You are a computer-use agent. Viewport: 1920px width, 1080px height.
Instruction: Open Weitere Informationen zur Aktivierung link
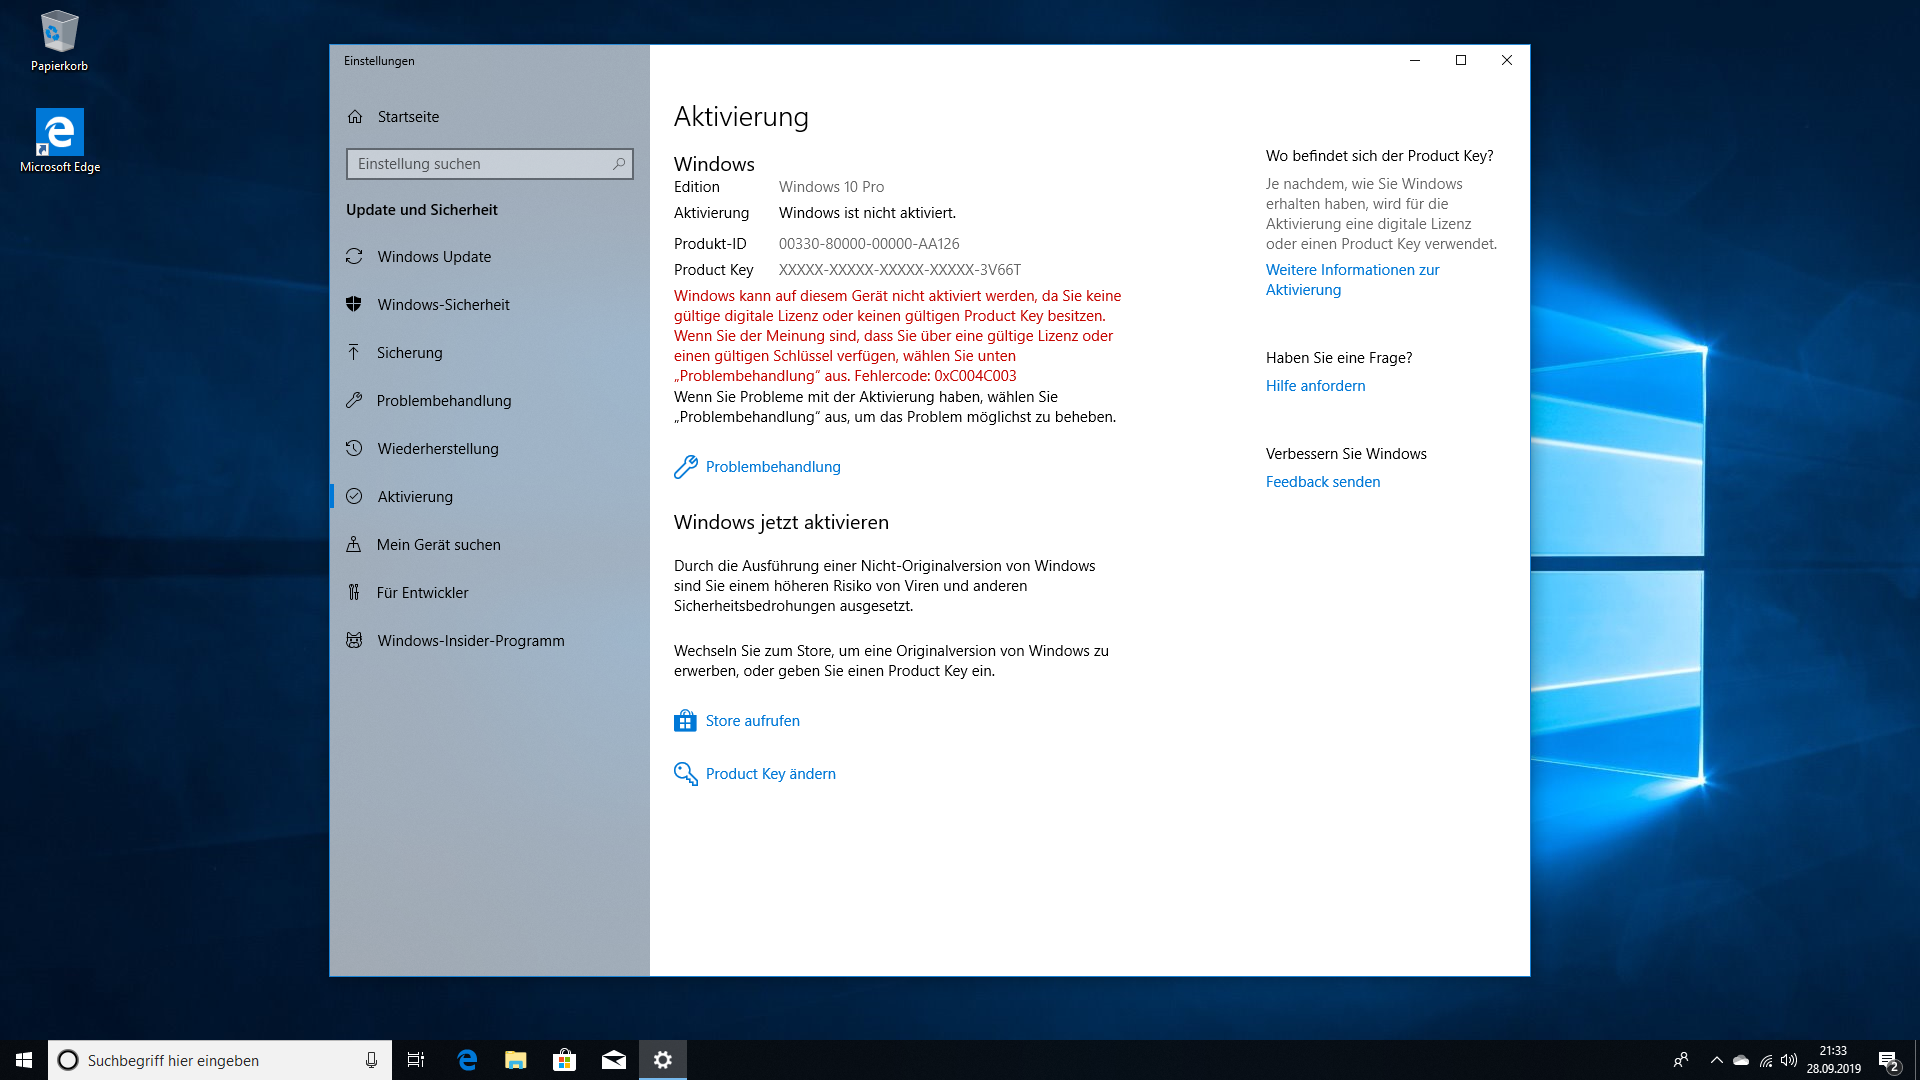[1352, 280]
